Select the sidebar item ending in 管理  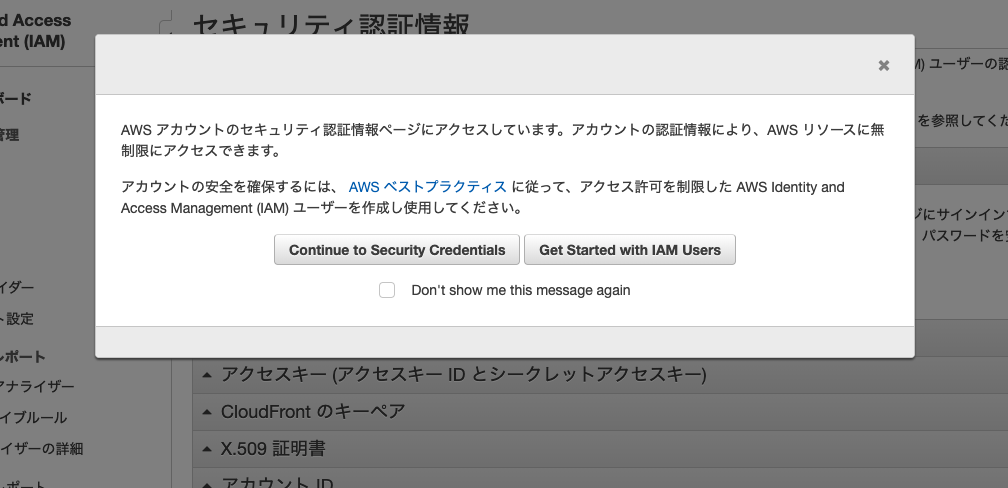(10, 135)
